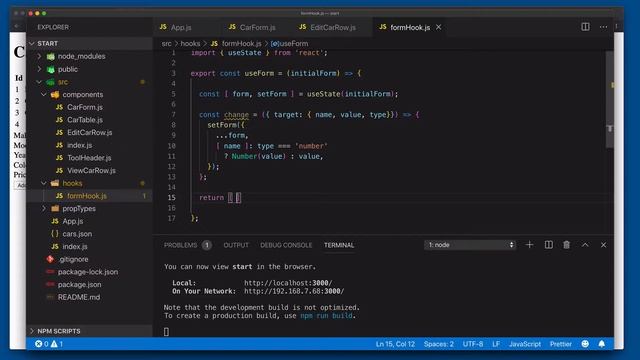Open editor More Actions menu
The height and width of the screenshot is (360, 640).
pyautogui.click(x=603, y=27)
